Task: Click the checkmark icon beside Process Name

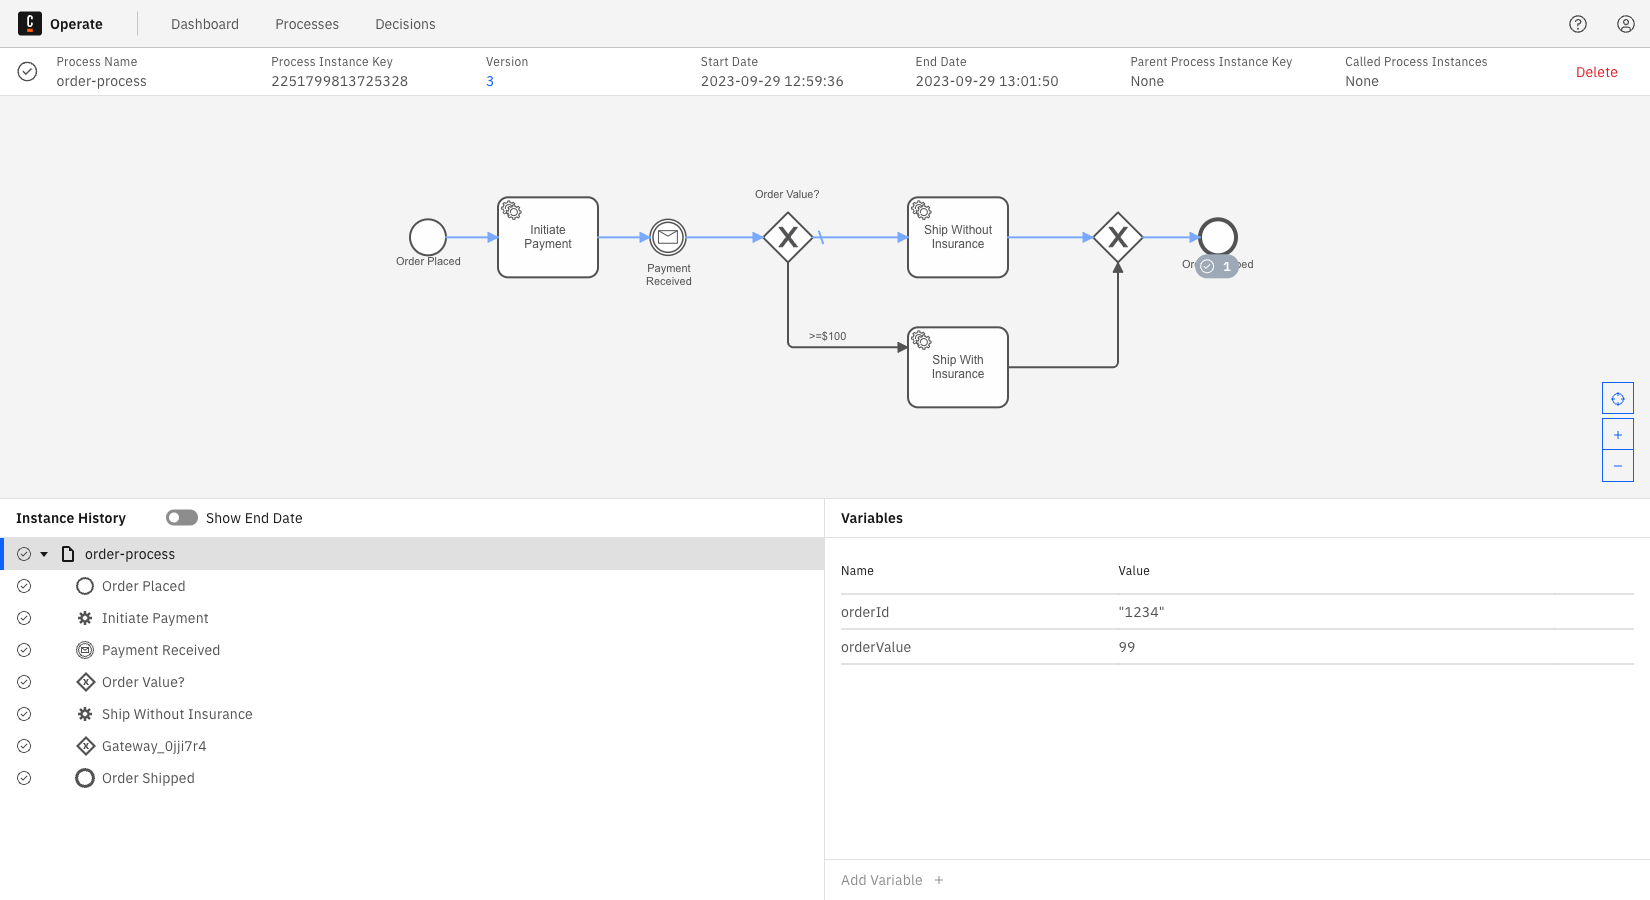Action: point(27,71)
